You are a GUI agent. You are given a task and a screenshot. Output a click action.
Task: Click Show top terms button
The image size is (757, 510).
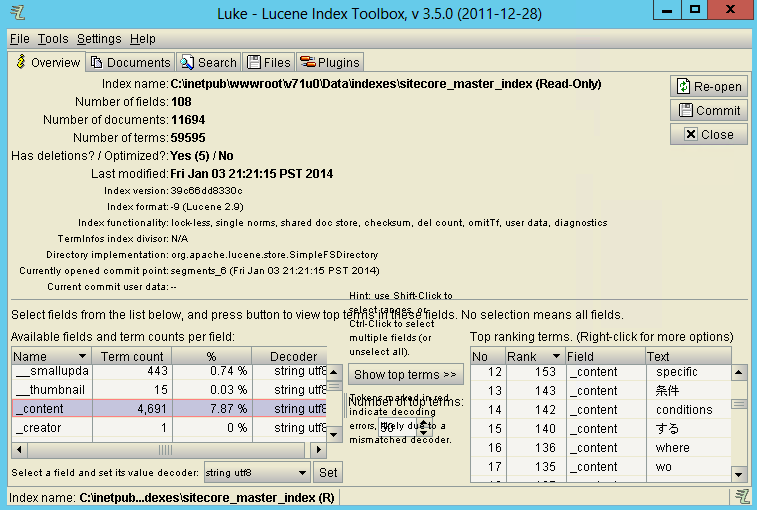click(x=405, y=375)
